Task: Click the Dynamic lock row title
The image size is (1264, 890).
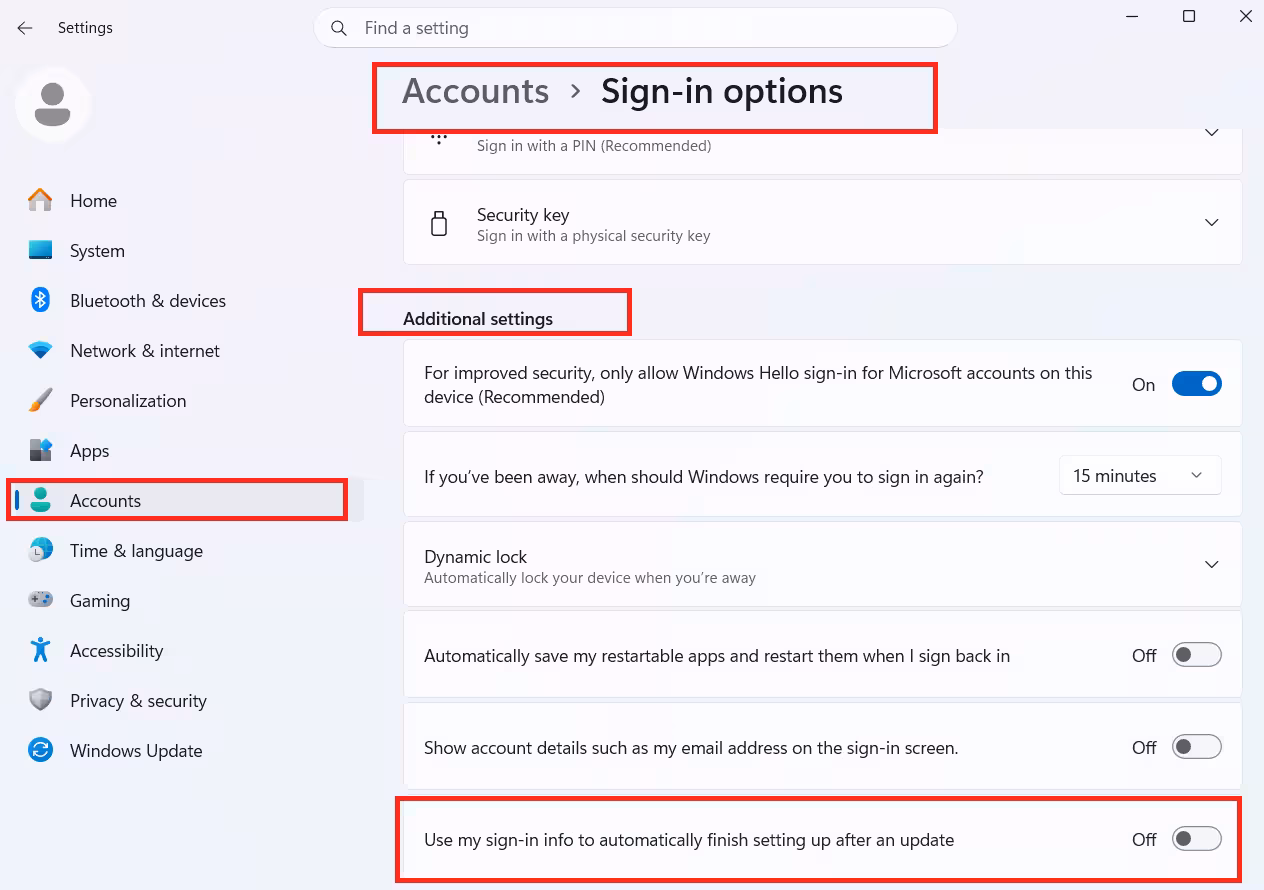Action: [x=475, y=556]
